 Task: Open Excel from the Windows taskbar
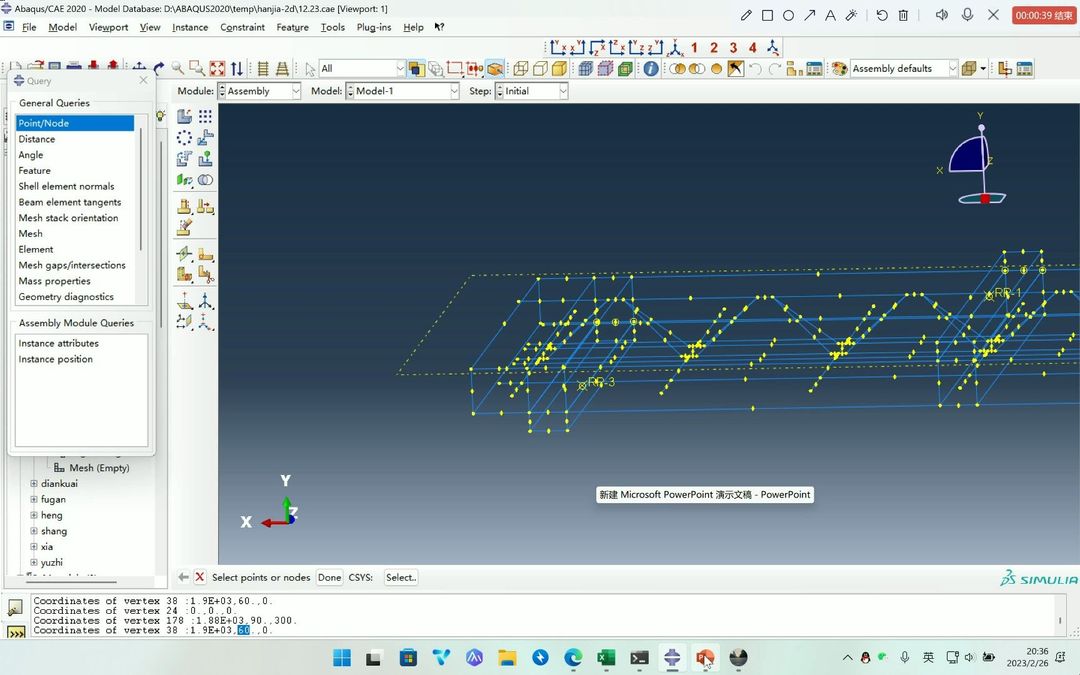click(x=606, y=657)
